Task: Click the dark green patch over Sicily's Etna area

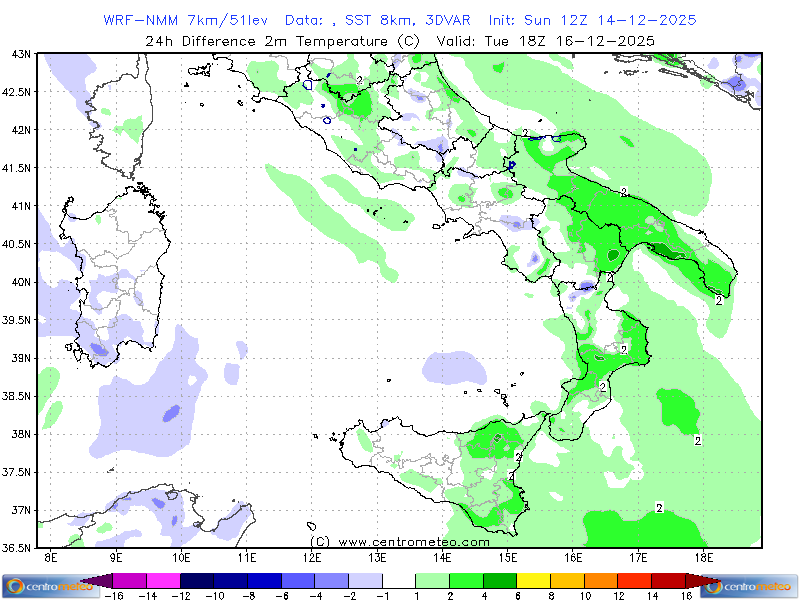Action: coord(497,436)
